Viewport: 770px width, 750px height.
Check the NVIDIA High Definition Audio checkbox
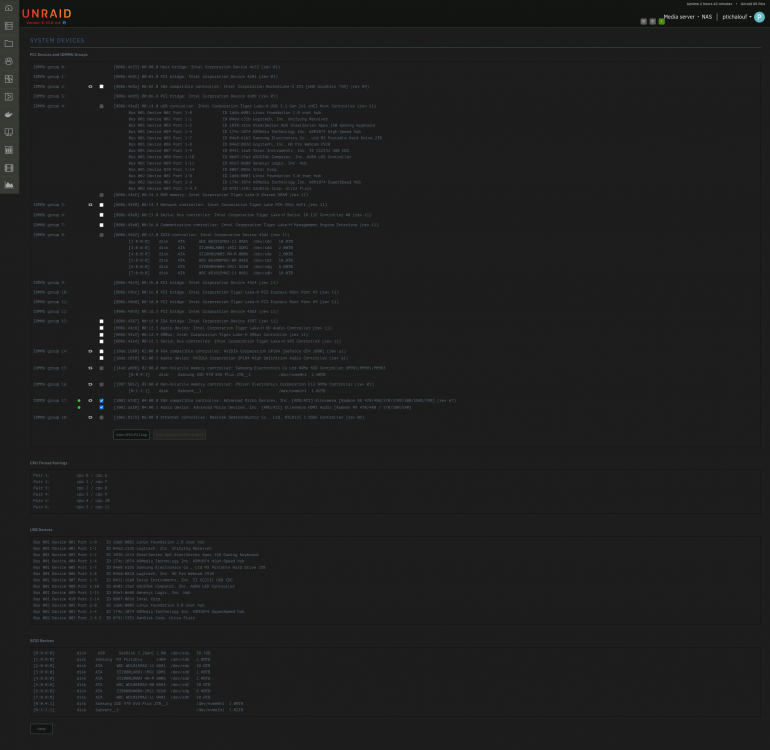click(102, 358)
